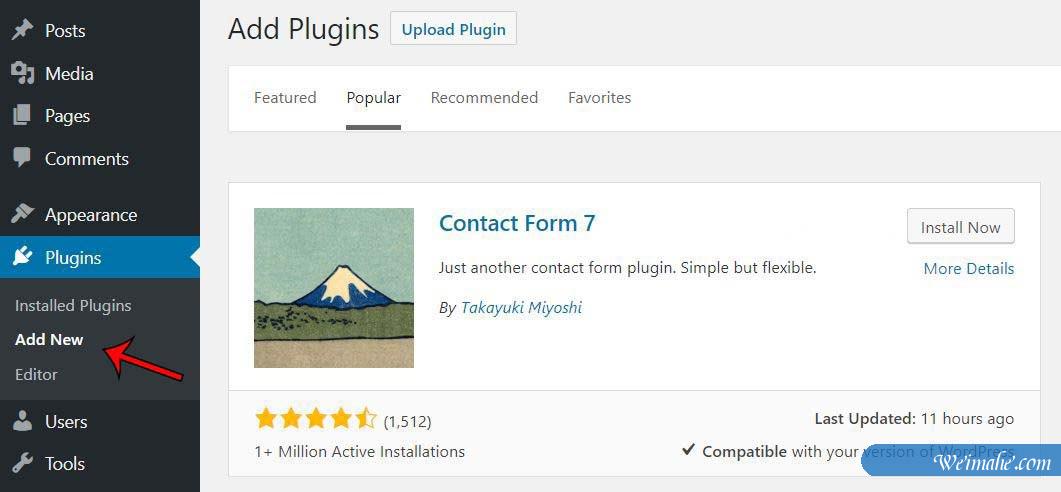Screen dimensions: 1061x492
Task: Click the Contact Form 7 title link
Action: click(x=517, y=223)
